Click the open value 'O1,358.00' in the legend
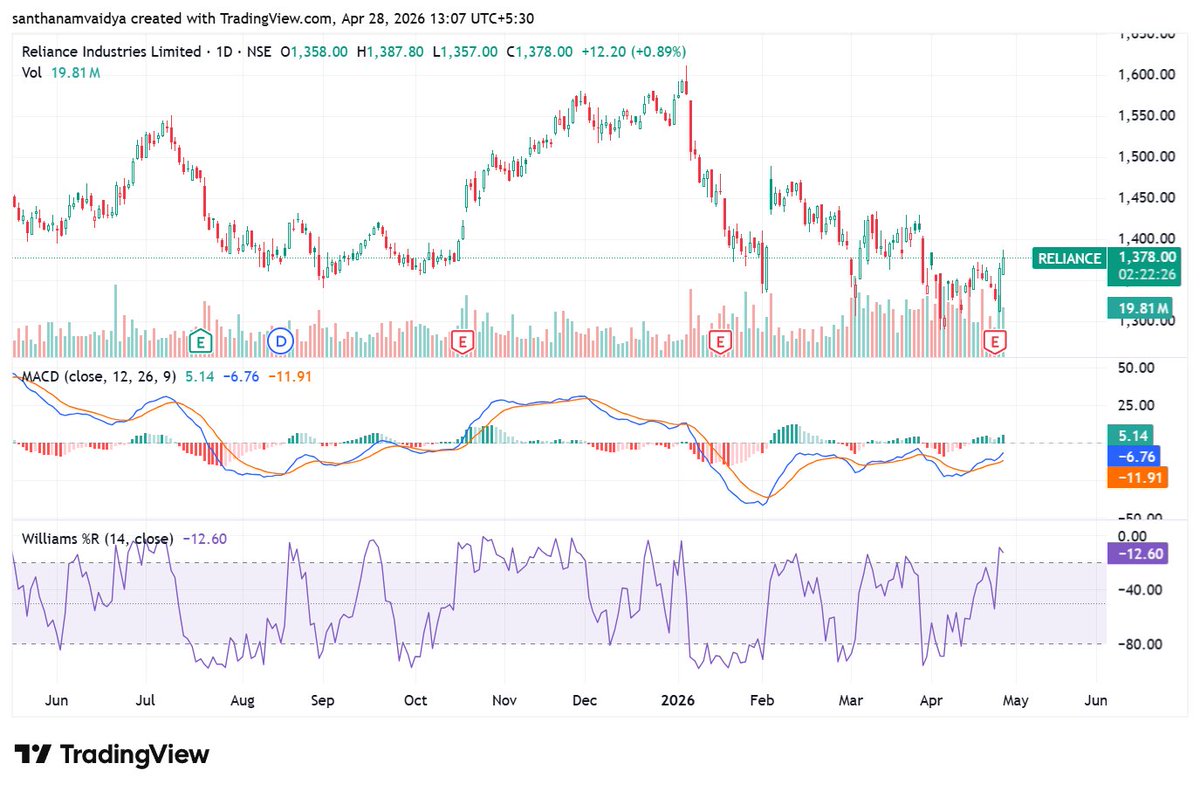Screen dimensions: 1200x791 pyautogui.click(x=314, y=52)
